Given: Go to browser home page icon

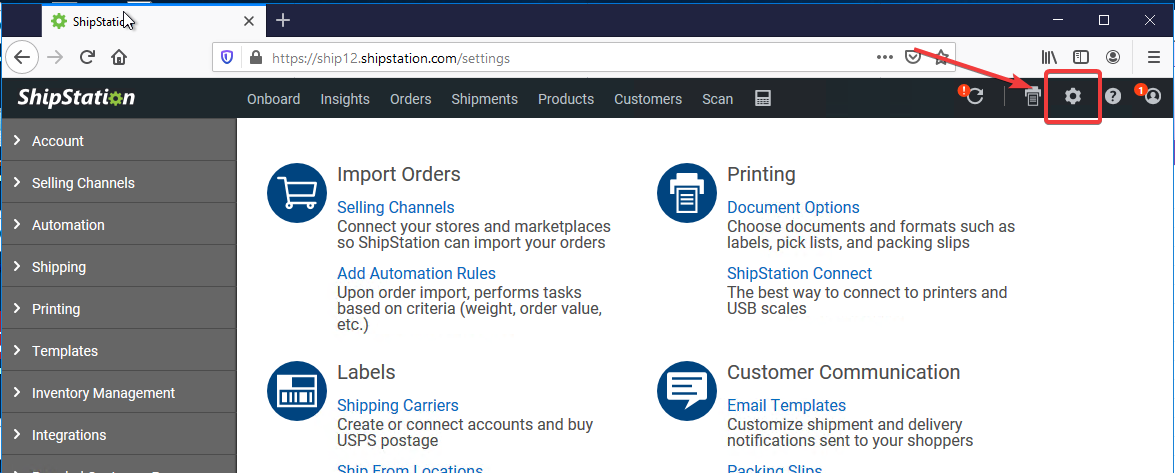Looking at the screenshot, I should (x=118, y=58).
